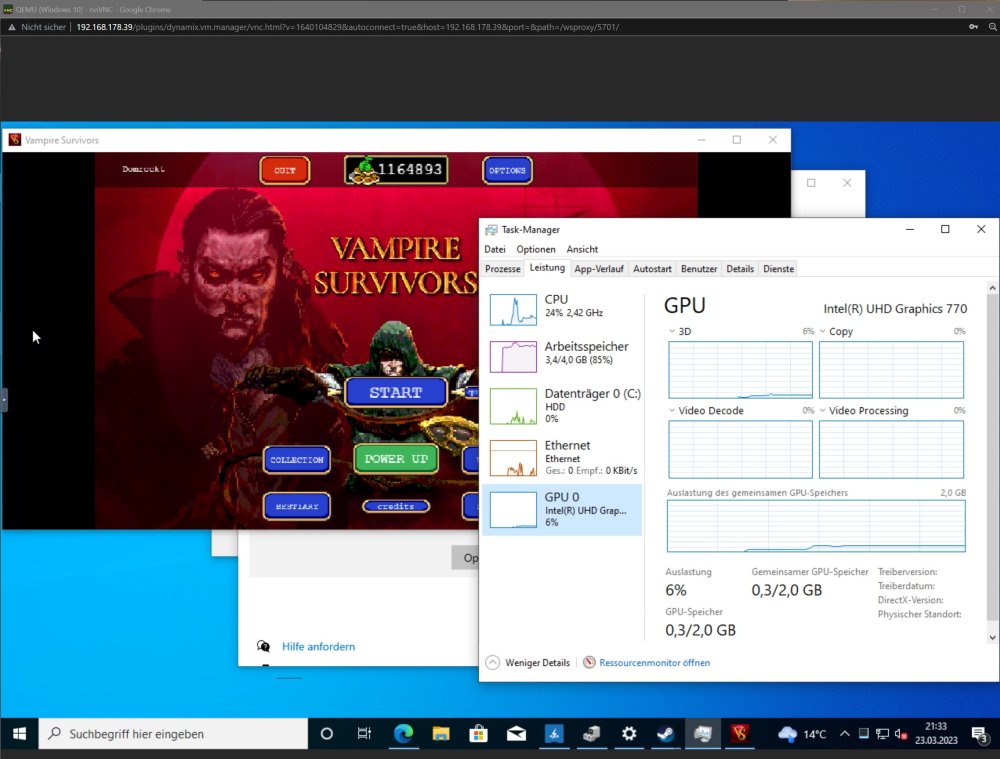Open the POWER UP screen
Image resolution: width=1000 pixels, height=759 pixels.
click(396, 459)
